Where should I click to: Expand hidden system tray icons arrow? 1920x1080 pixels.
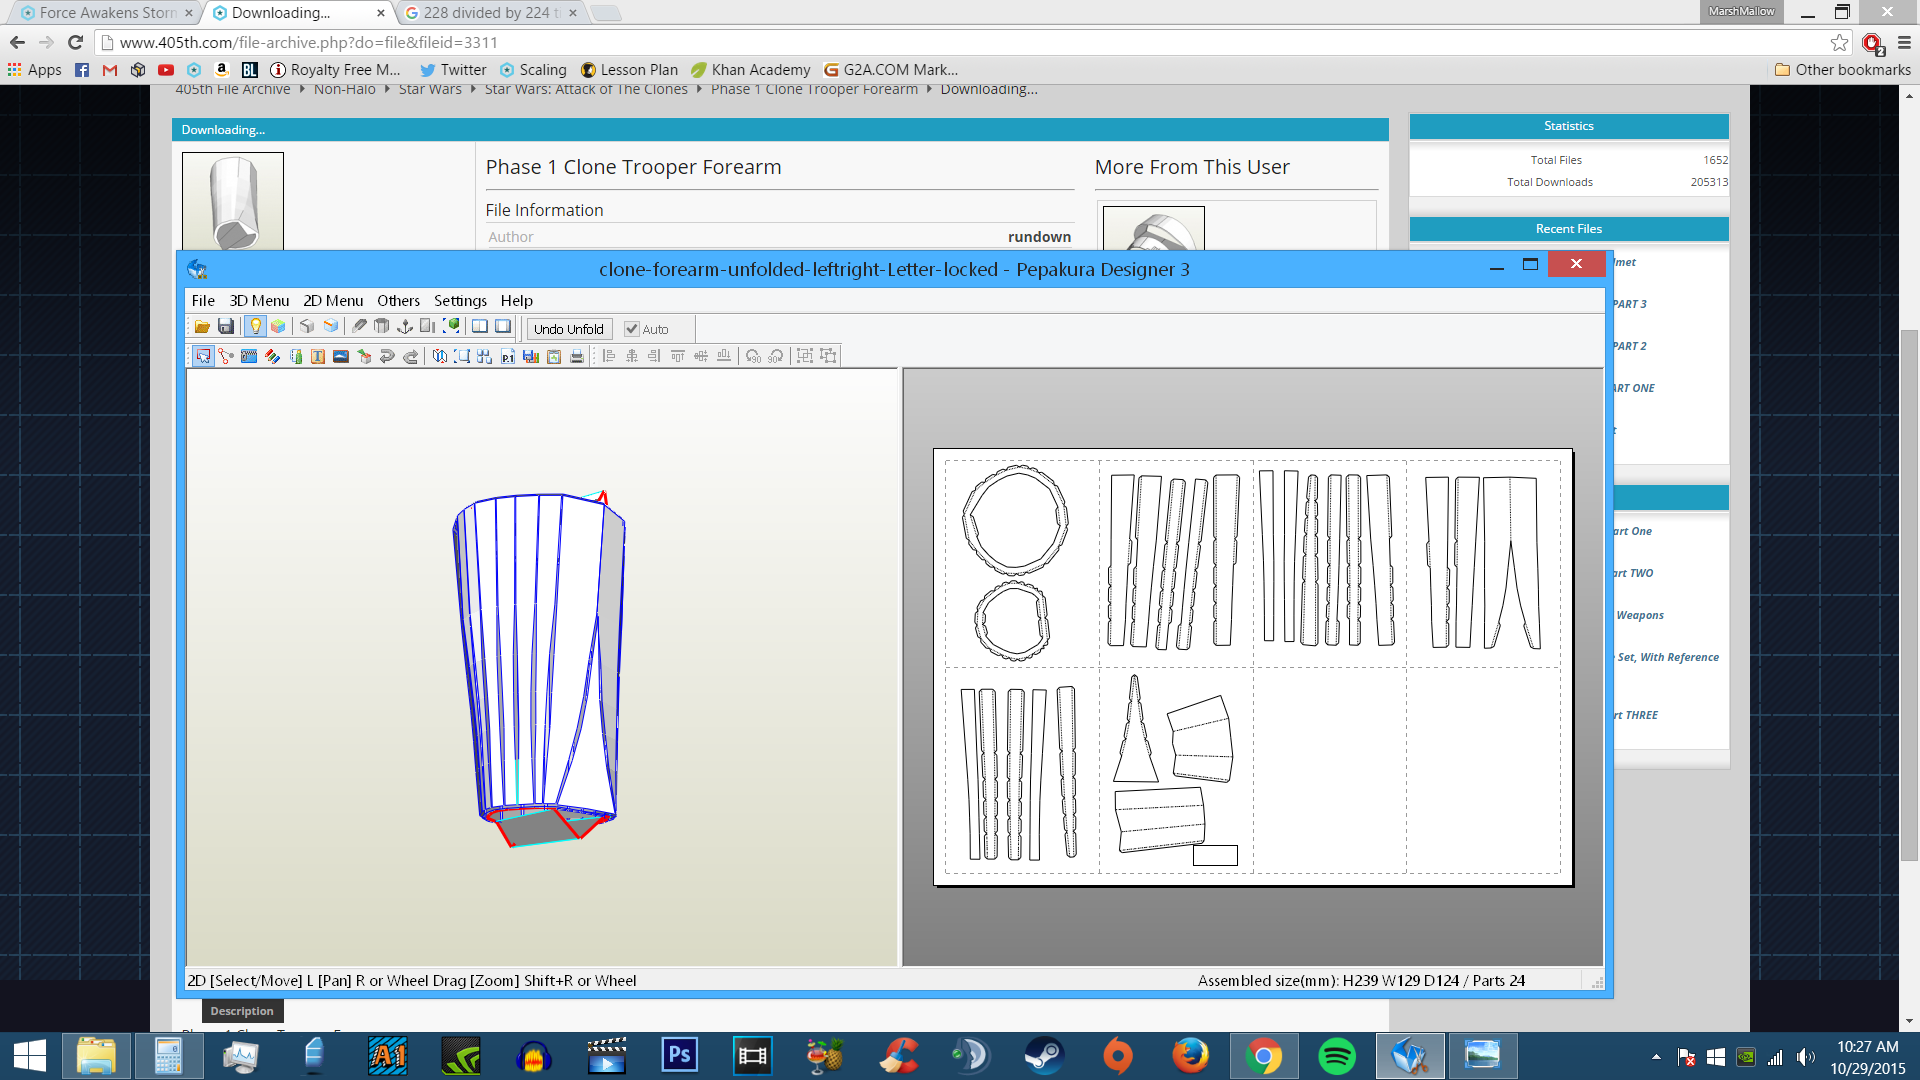[x=1656, y=1056]
